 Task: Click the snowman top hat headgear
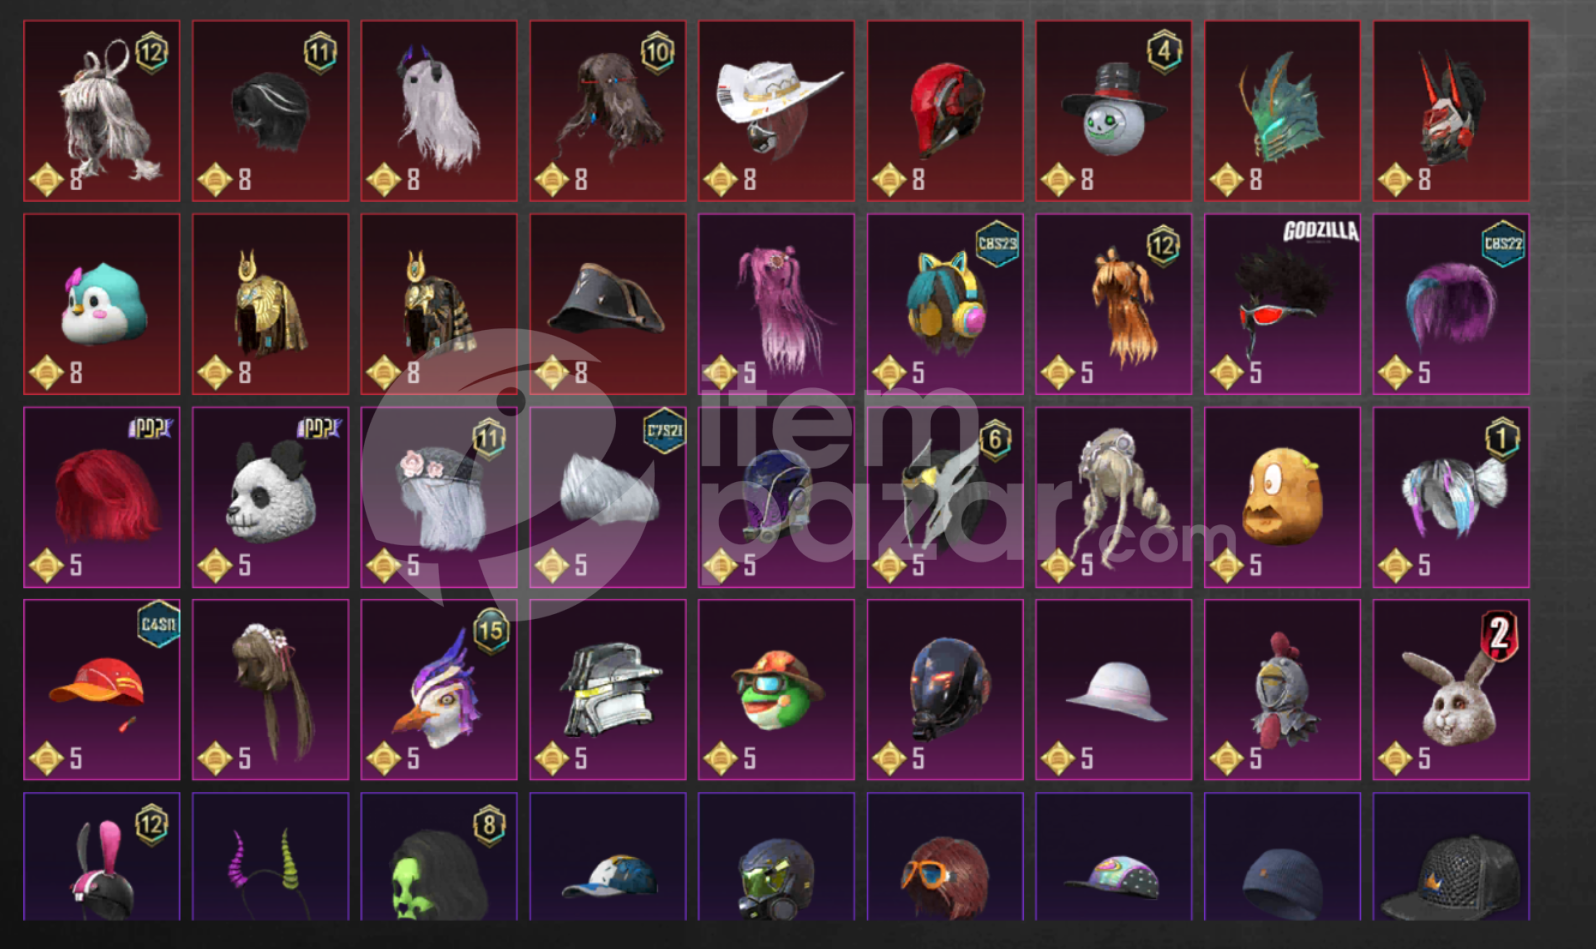click(1113, 110)
